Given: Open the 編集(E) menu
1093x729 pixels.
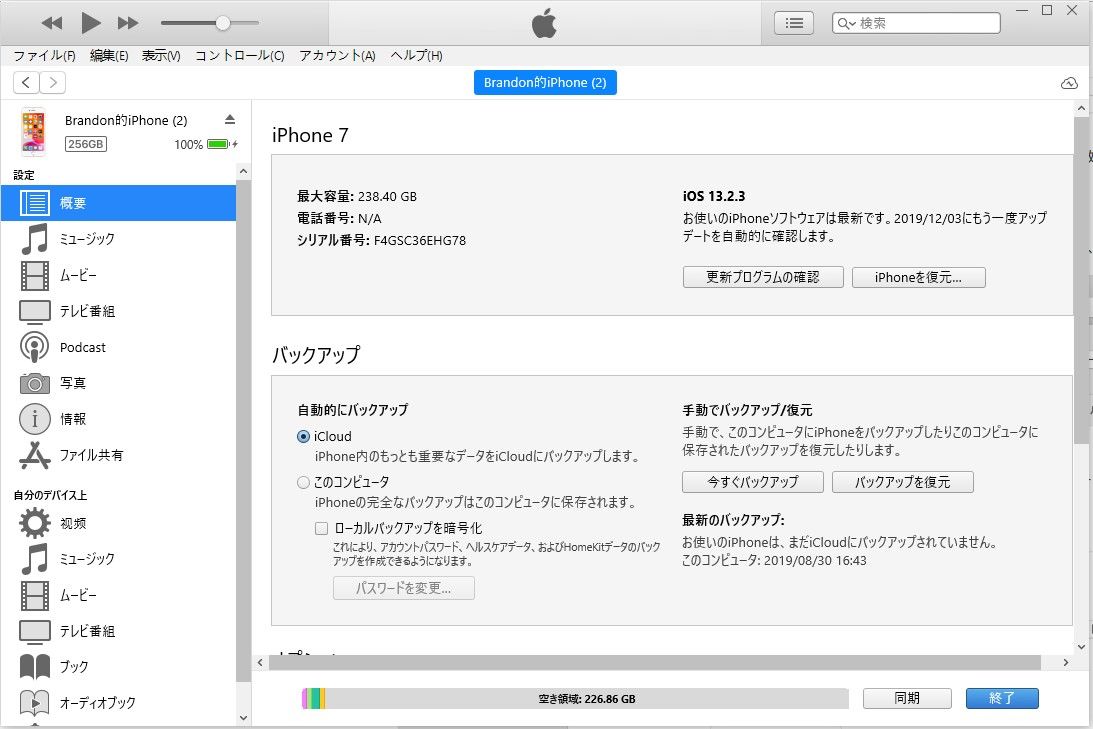Looking at the screenshot, I should click(x=109, y=56).
